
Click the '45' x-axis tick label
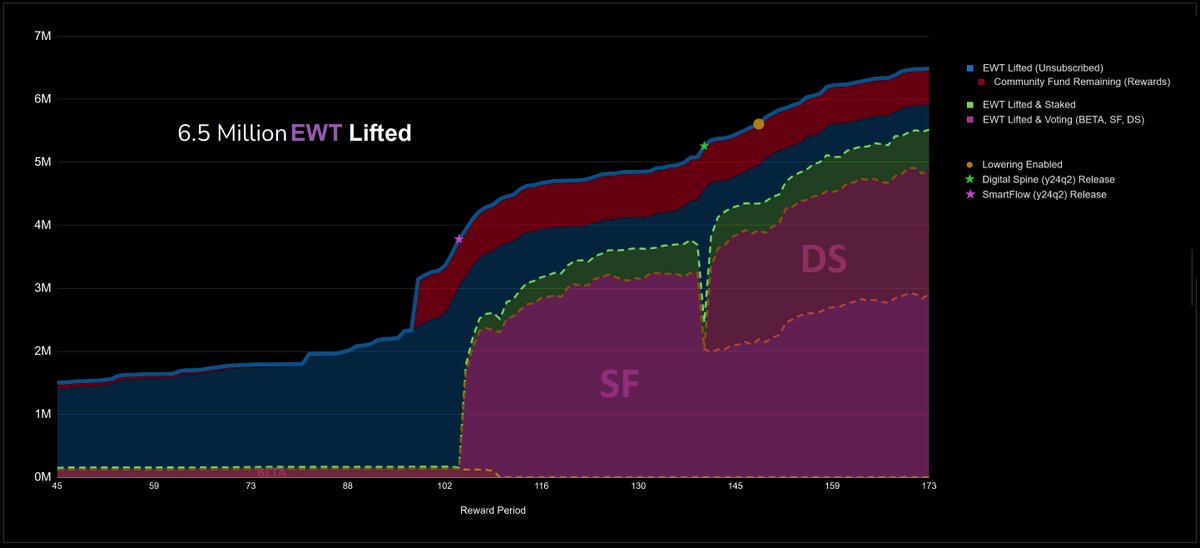tap(57, 486)
